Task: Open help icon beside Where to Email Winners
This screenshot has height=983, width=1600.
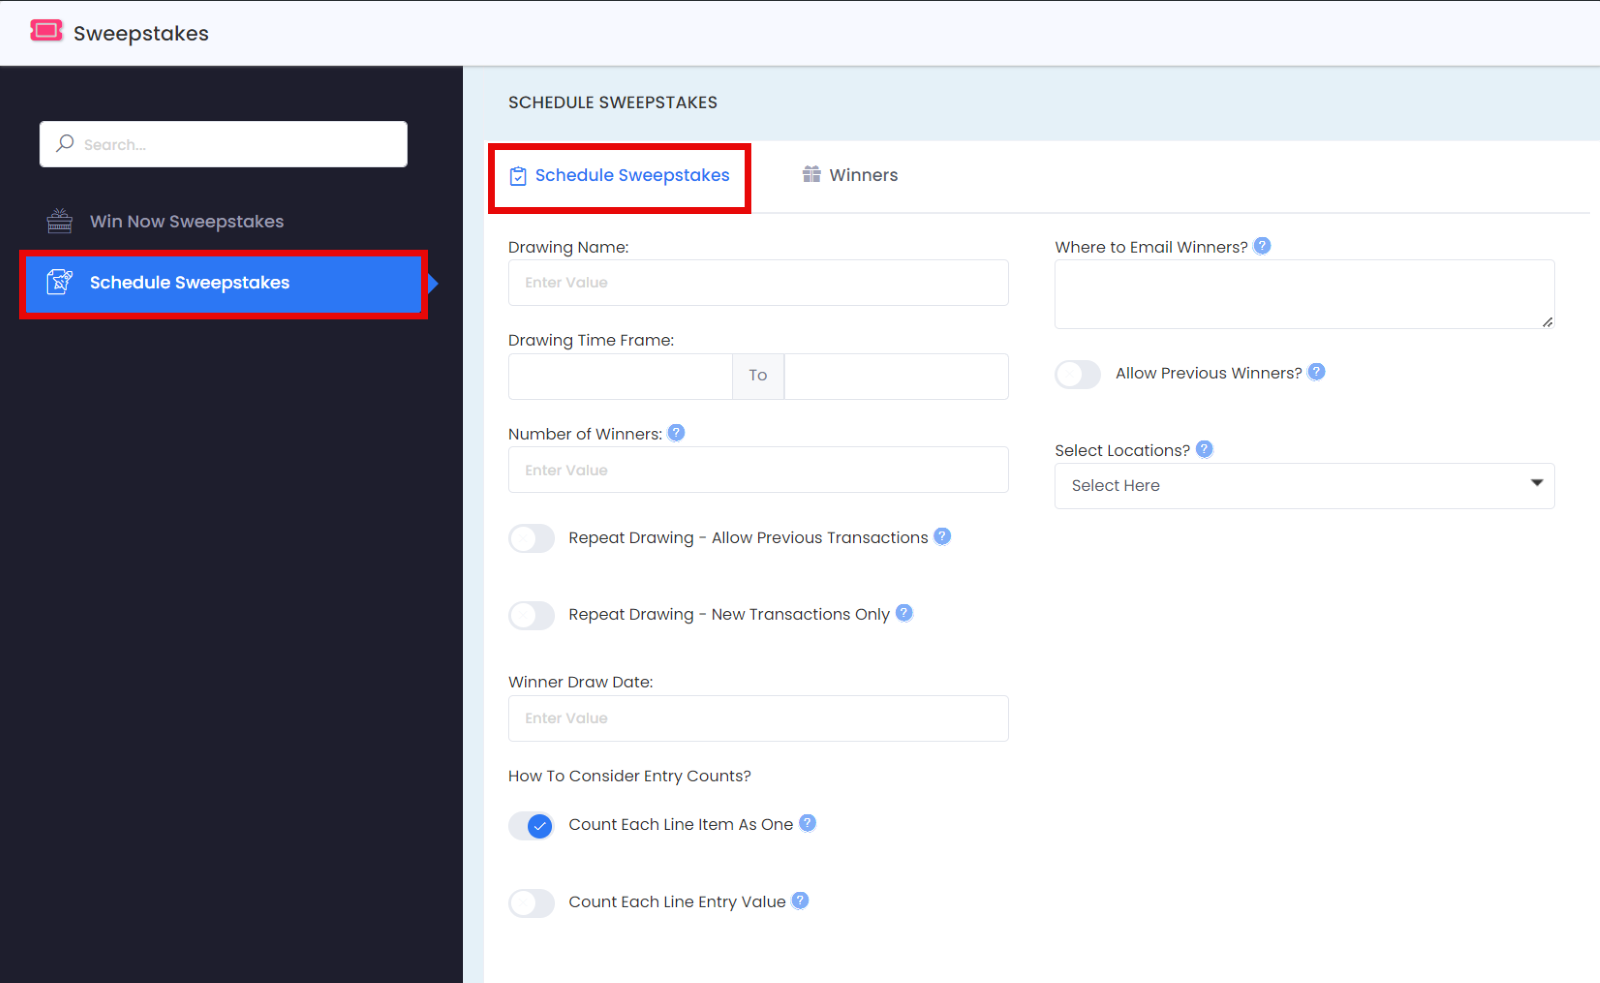Action: pos(1262,245)
